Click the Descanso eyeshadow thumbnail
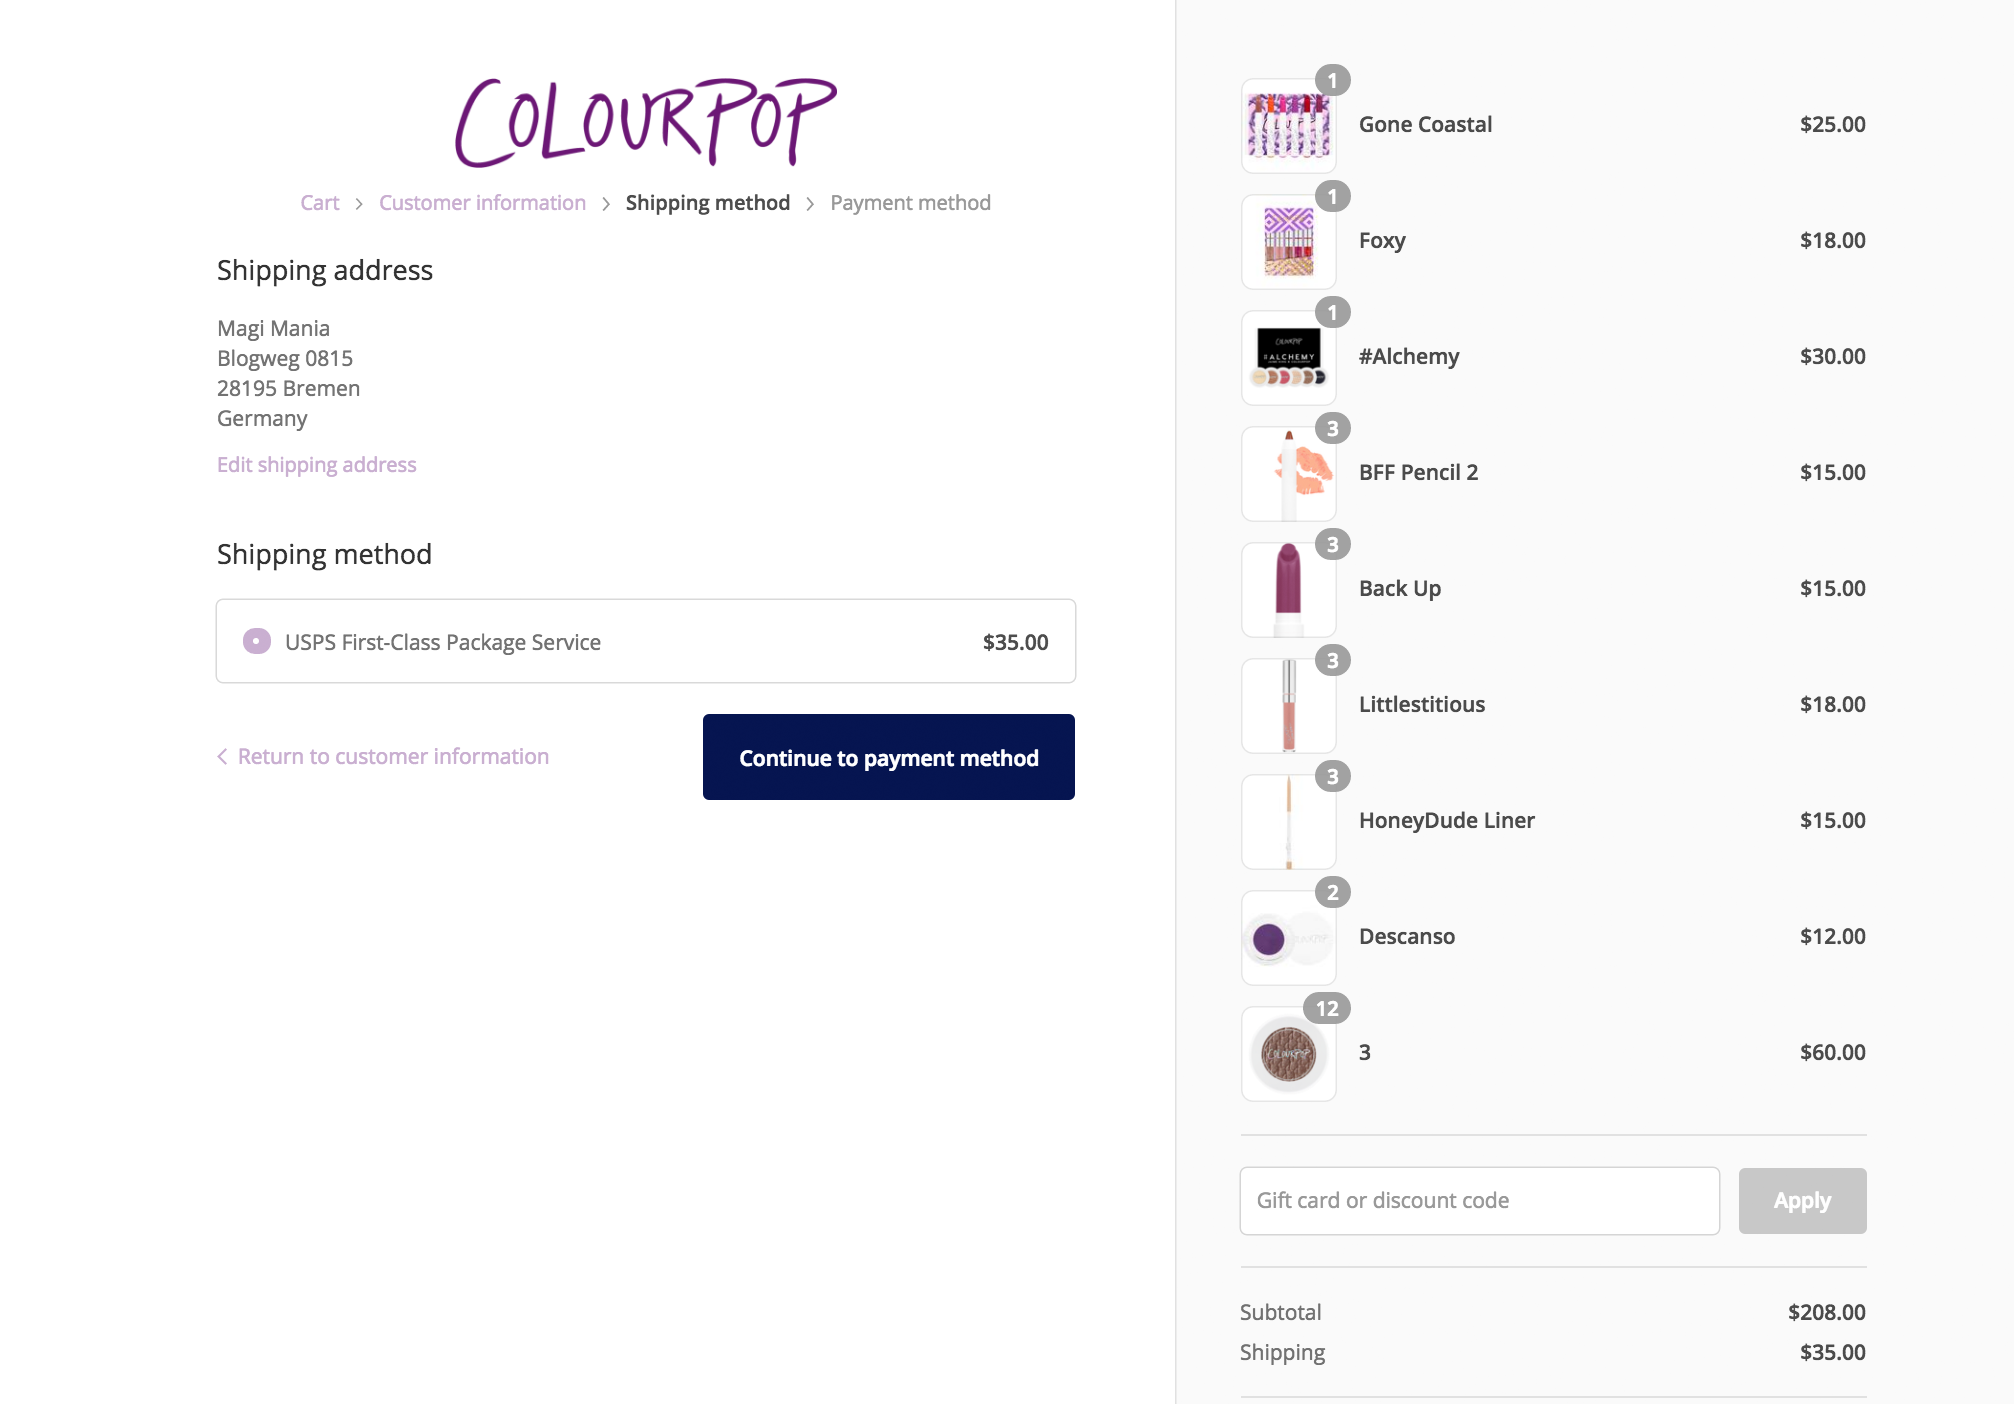Viewport: 2014px width, 1404px height. click(1288, 938)
